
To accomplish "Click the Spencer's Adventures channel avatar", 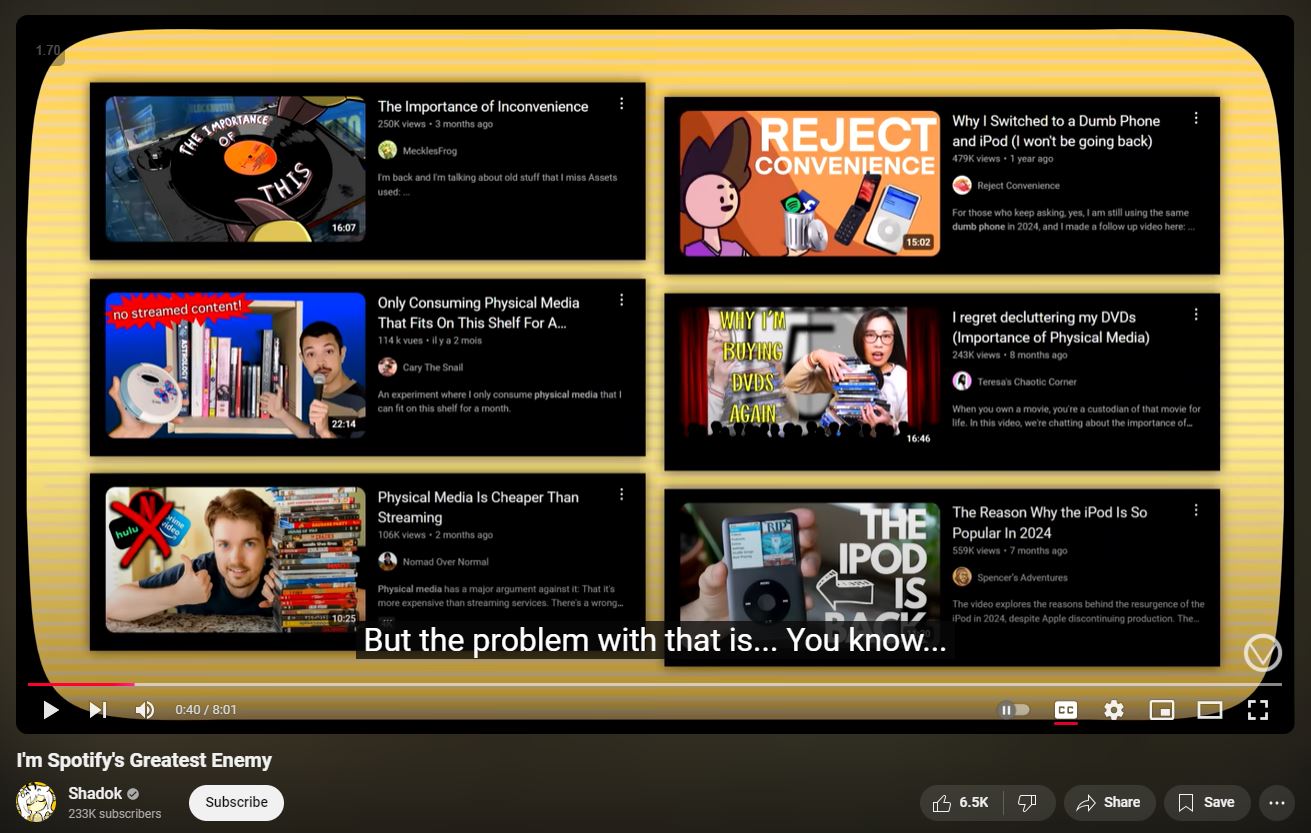I will point(962,577).
